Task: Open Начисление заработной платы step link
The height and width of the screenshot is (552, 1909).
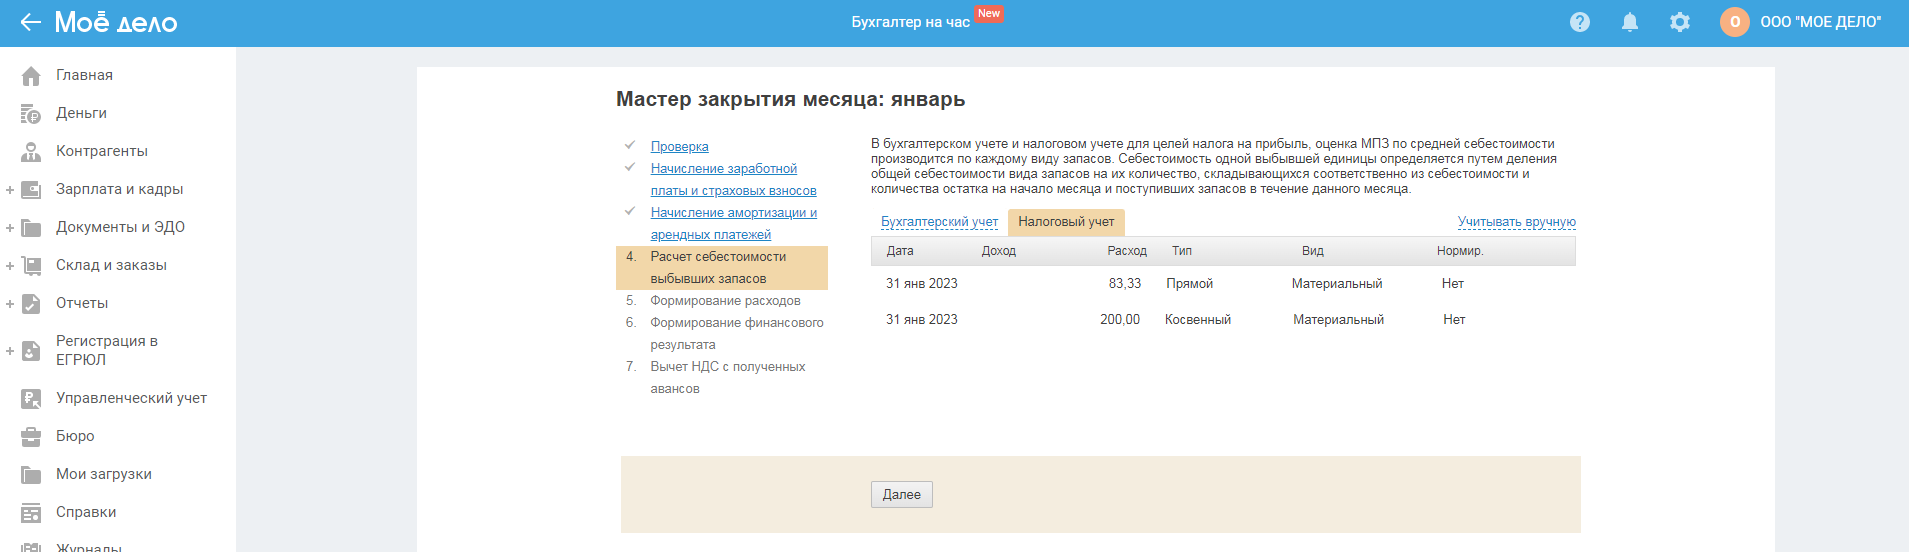Action: [x=733, y=180]
